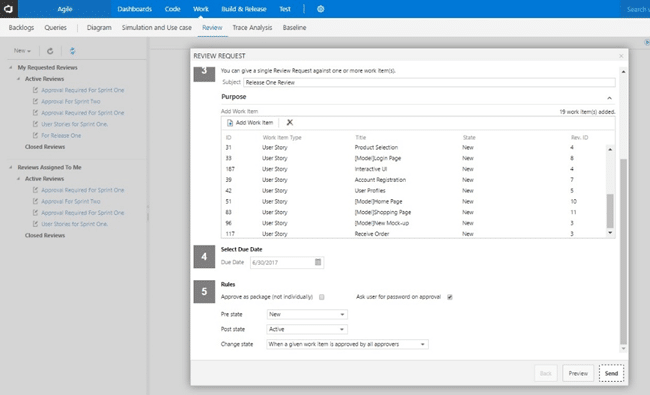Toggle Ask user for password on approval

click(450, 297)
